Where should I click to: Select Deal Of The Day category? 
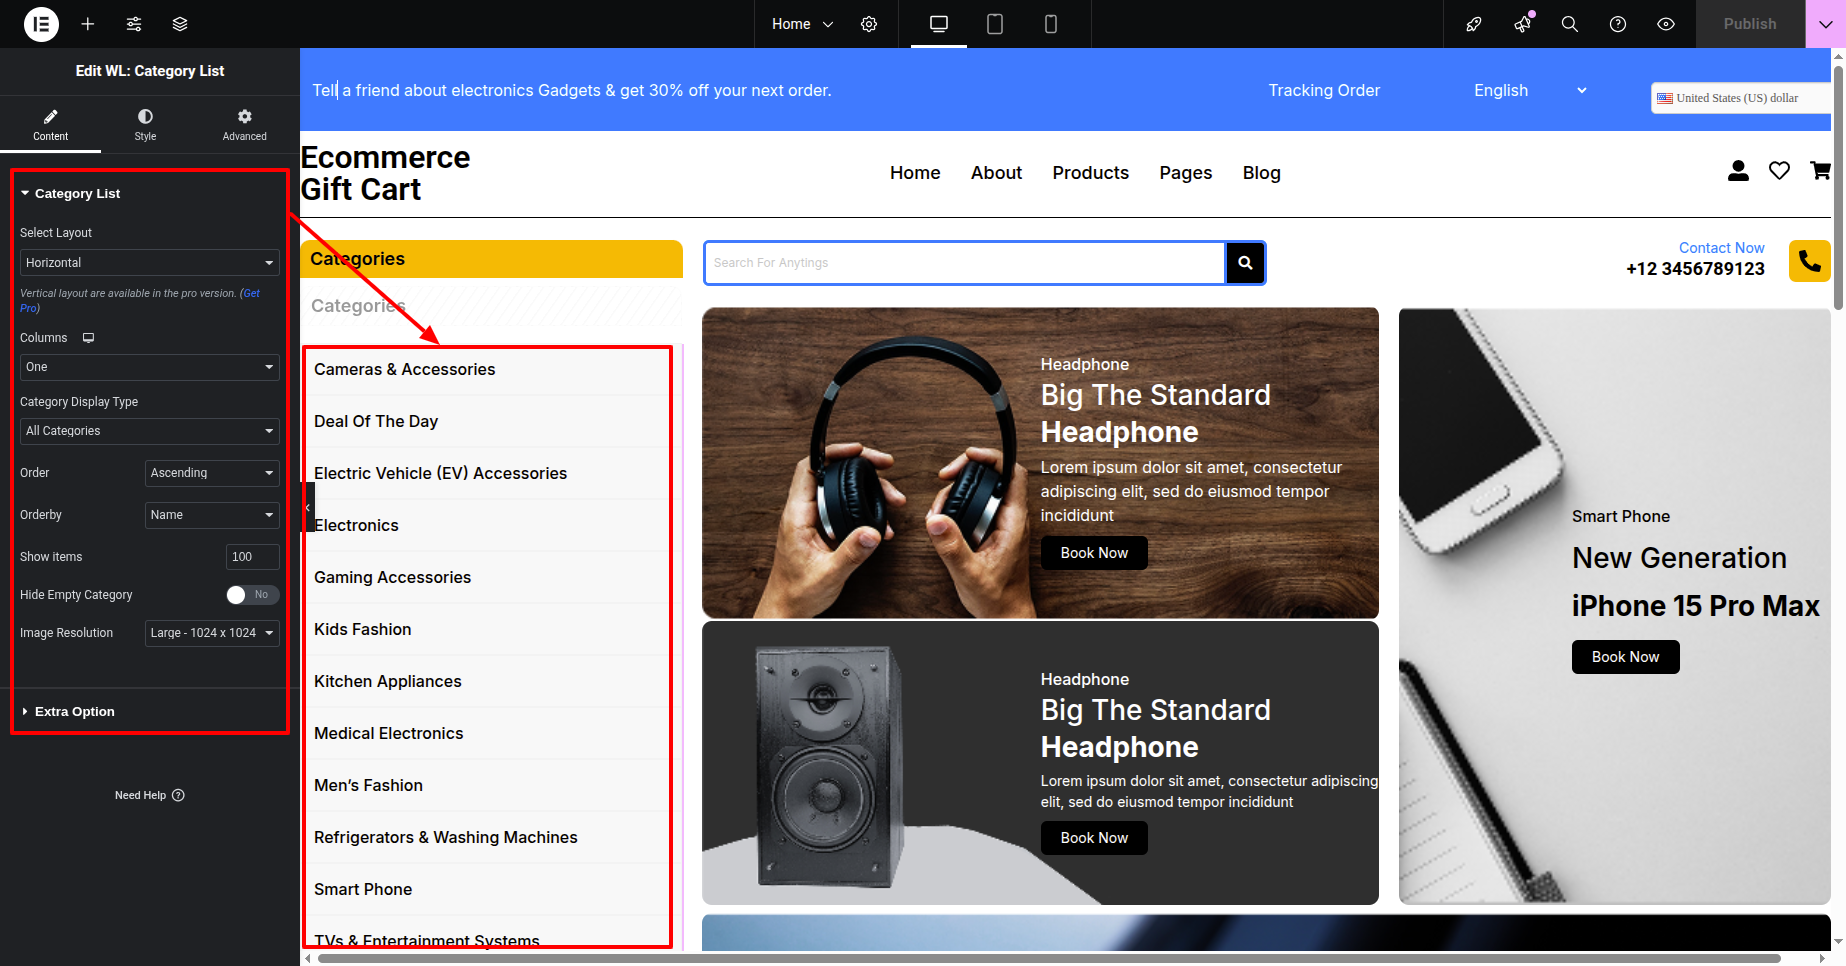(x=376, y=421)
